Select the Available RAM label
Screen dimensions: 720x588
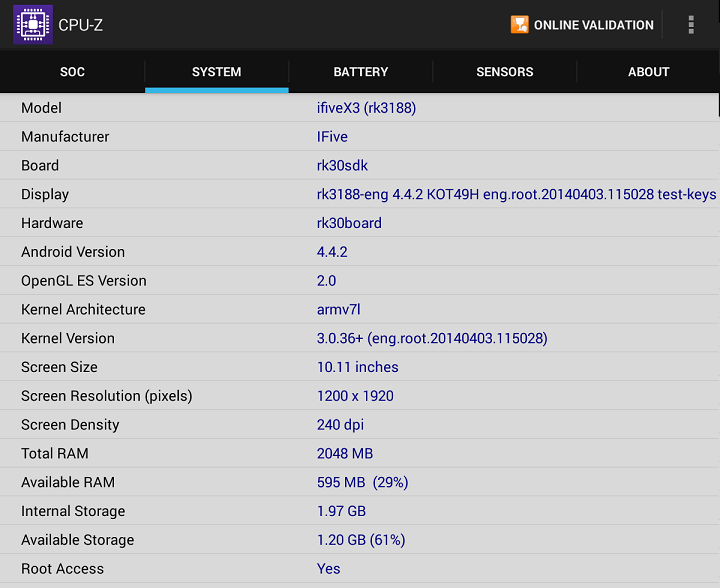[x=68, y=482]
